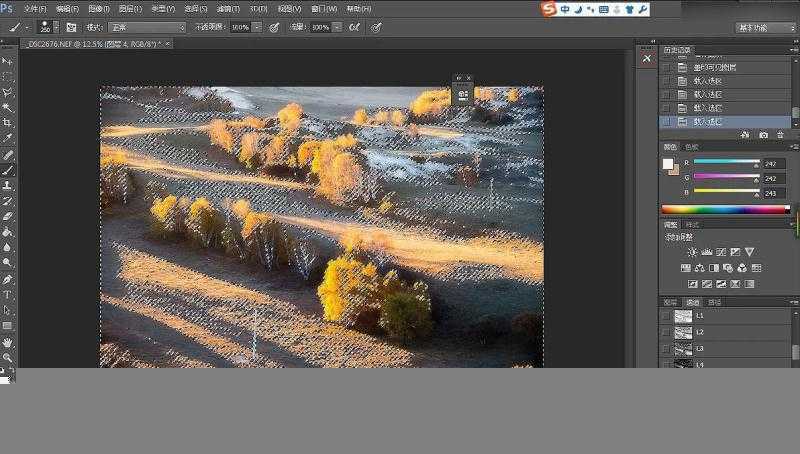Open the Edit (E) menu

click(67, 9)
